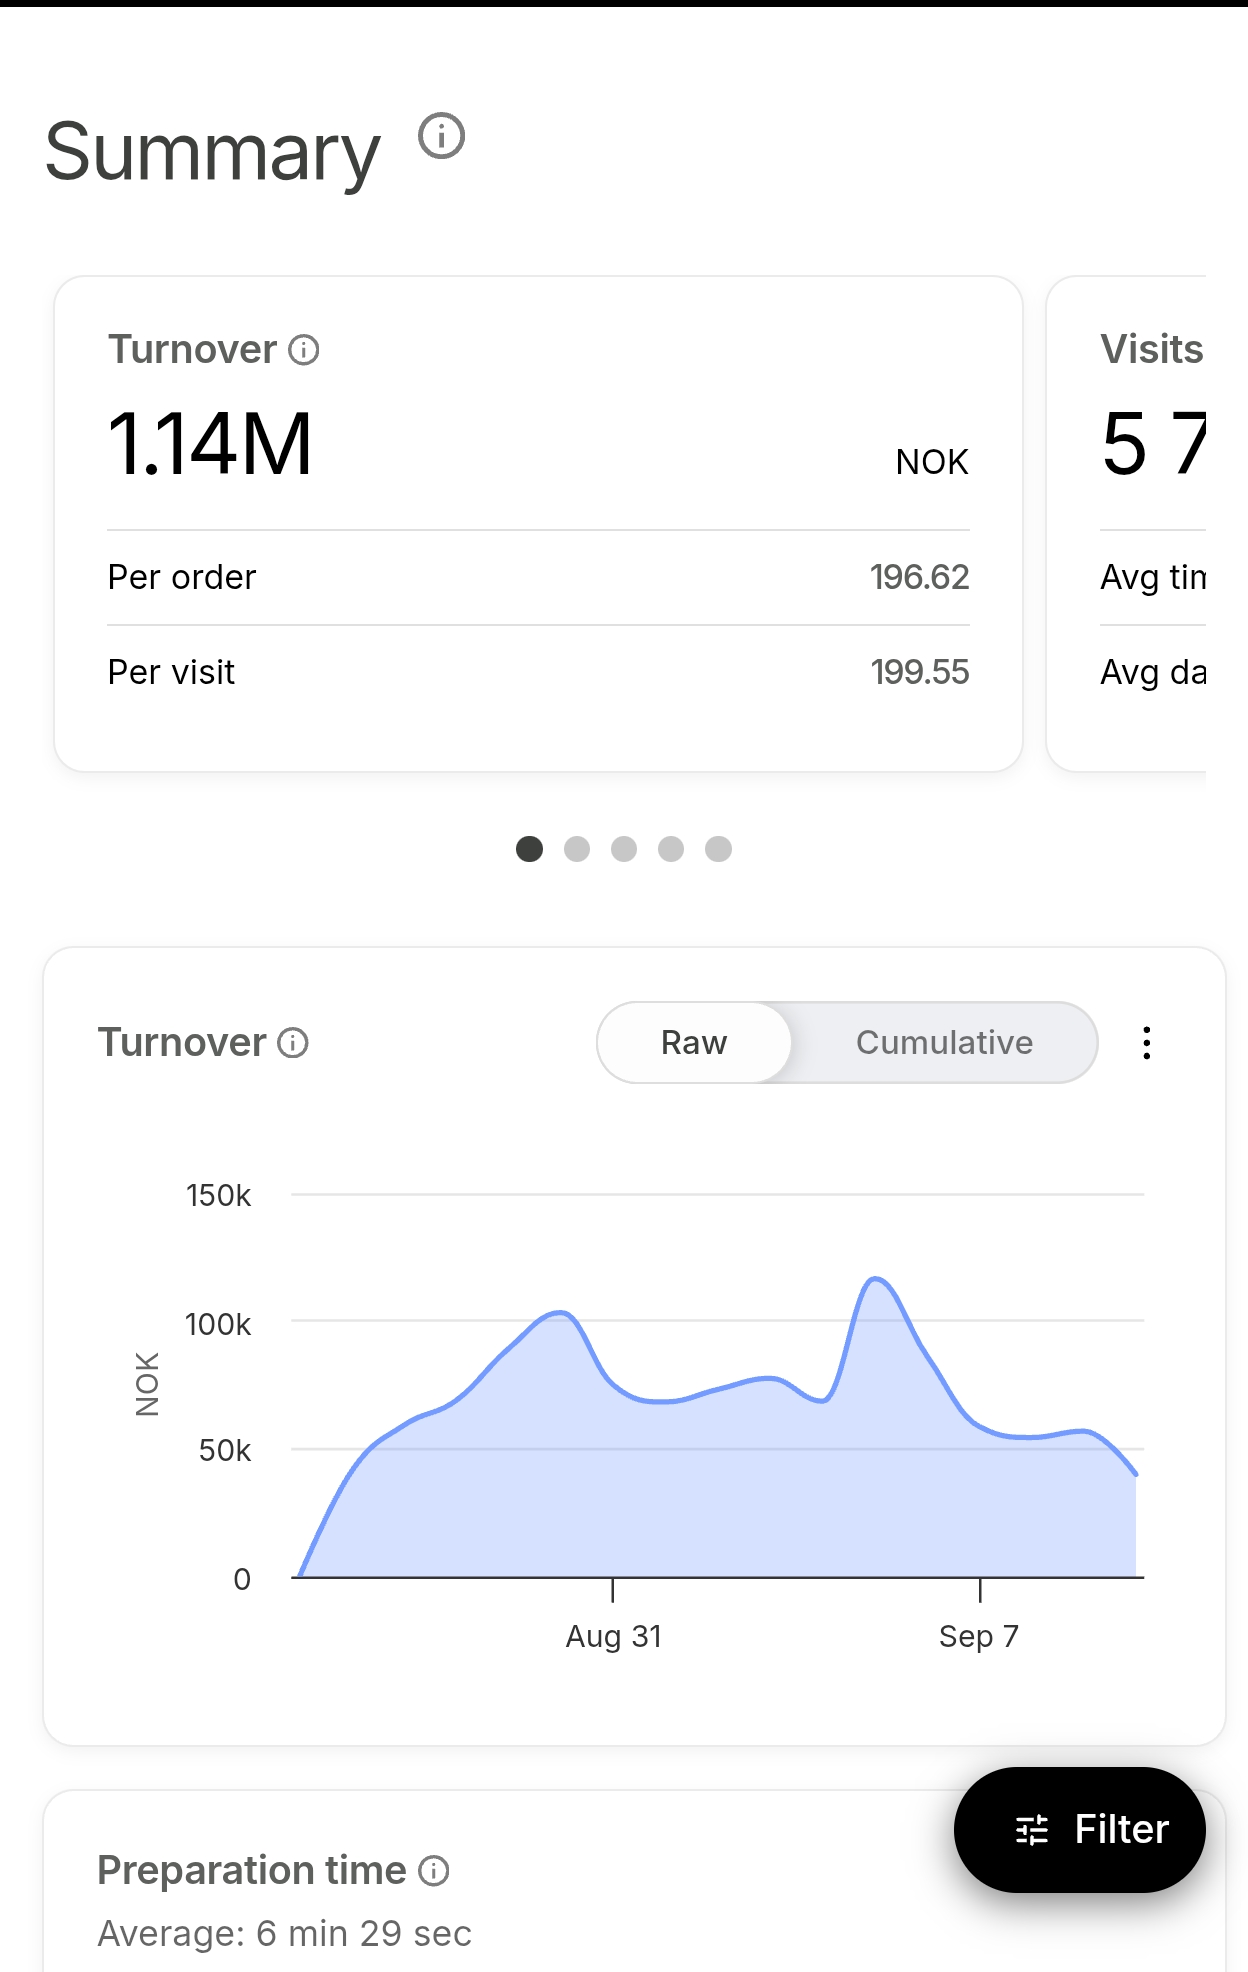The height and width of the screenshot is (1972, 1248).
Task: Jump to the second carousel page dot
Action: [x=577, y=849]
